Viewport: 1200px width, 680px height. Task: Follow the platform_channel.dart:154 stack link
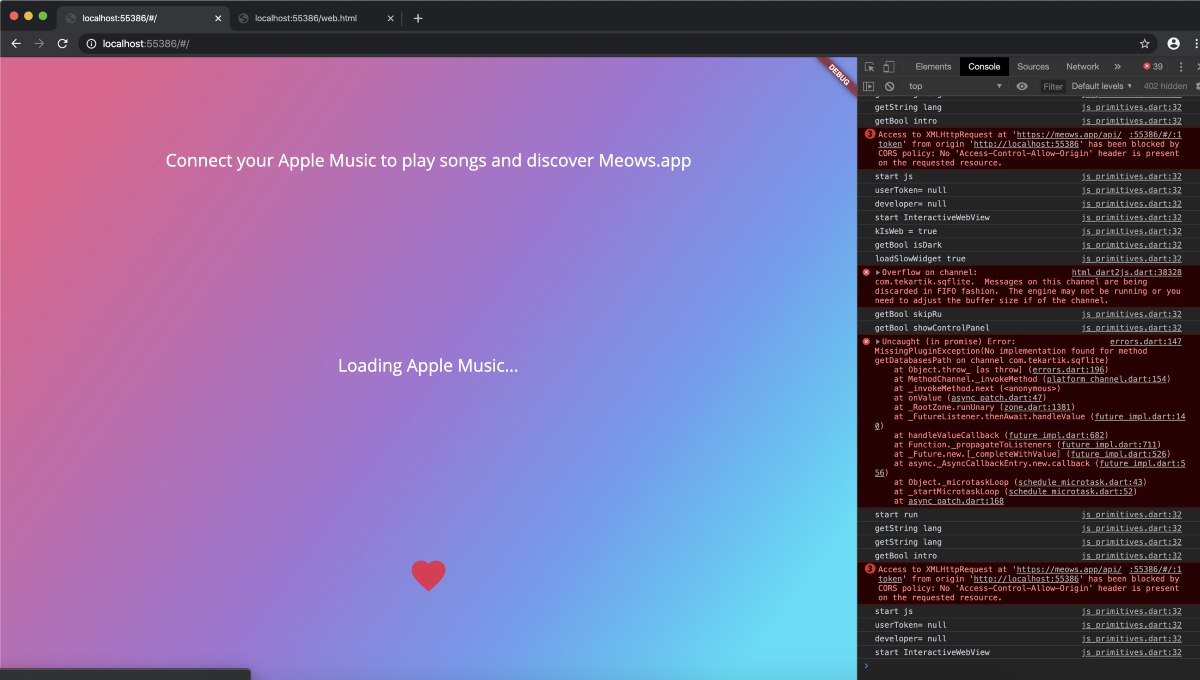(1106, 380)
